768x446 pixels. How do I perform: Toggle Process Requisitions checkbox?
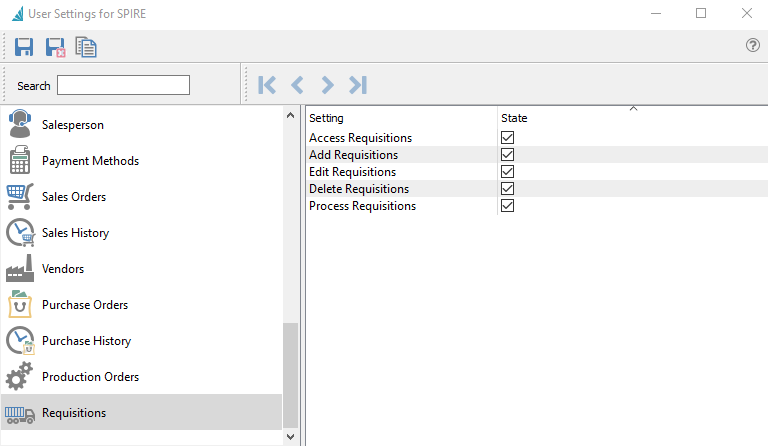coord(507,206)
